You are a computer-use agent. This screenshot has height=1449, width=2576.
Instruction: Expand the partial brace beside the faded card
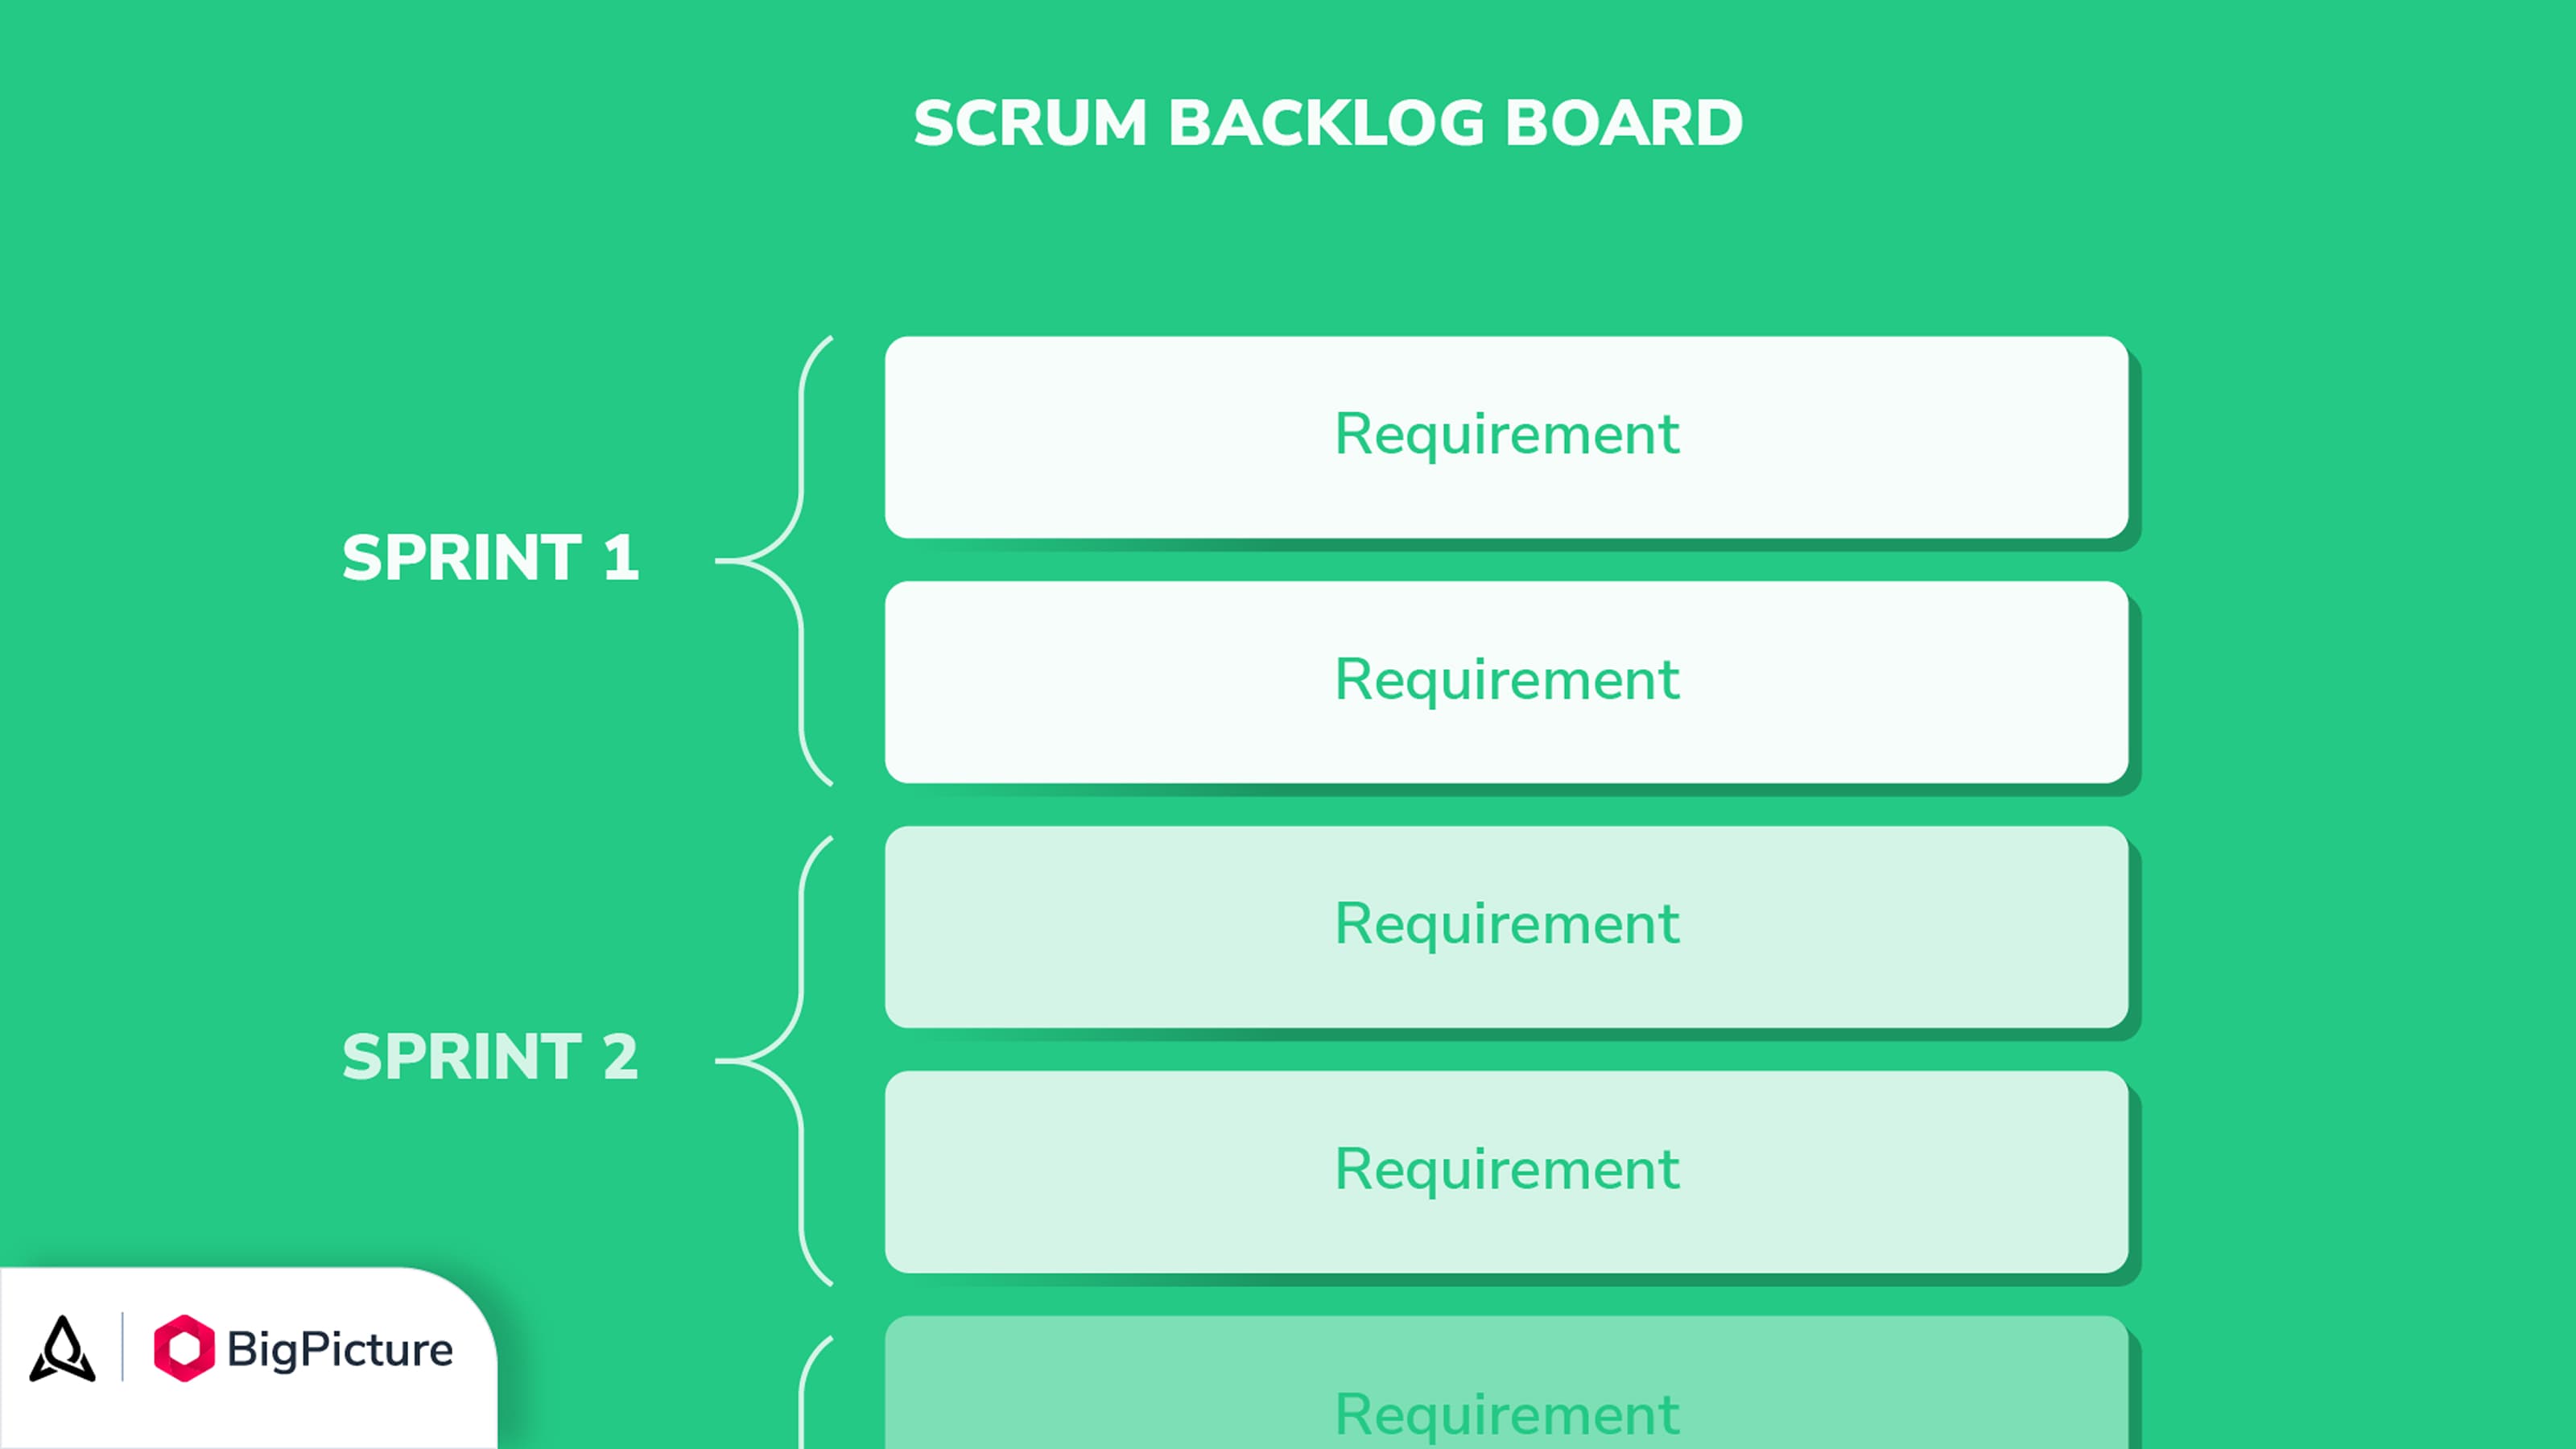[x=816, y=1392]
